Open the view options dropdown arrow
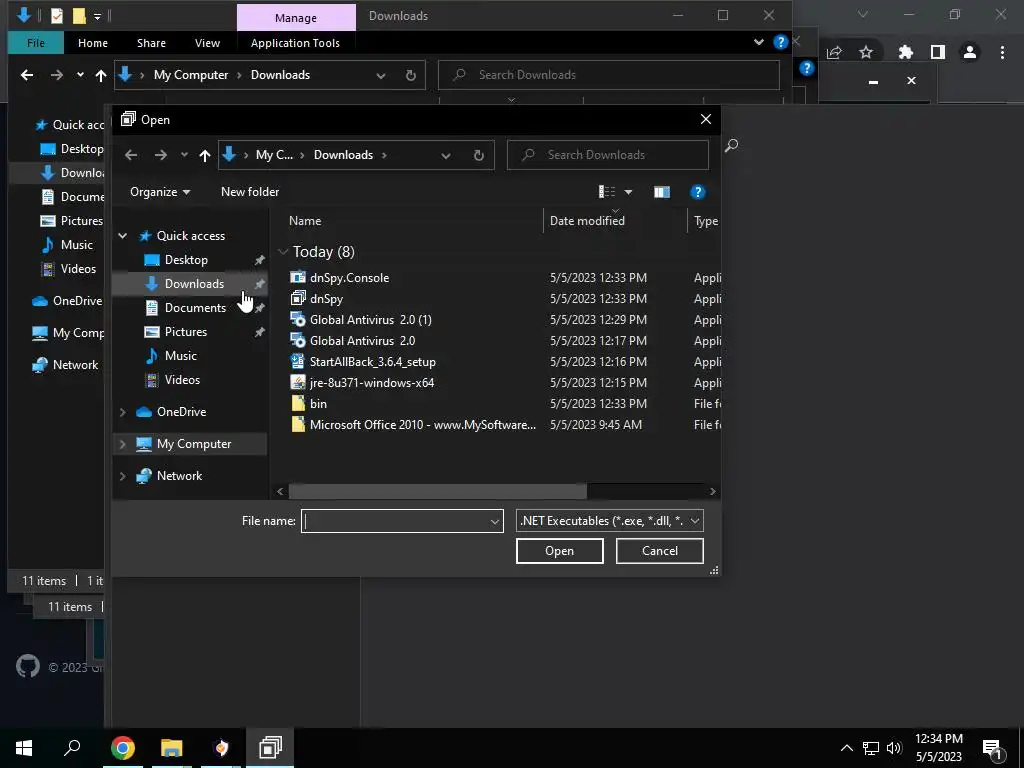 point(628,192)
